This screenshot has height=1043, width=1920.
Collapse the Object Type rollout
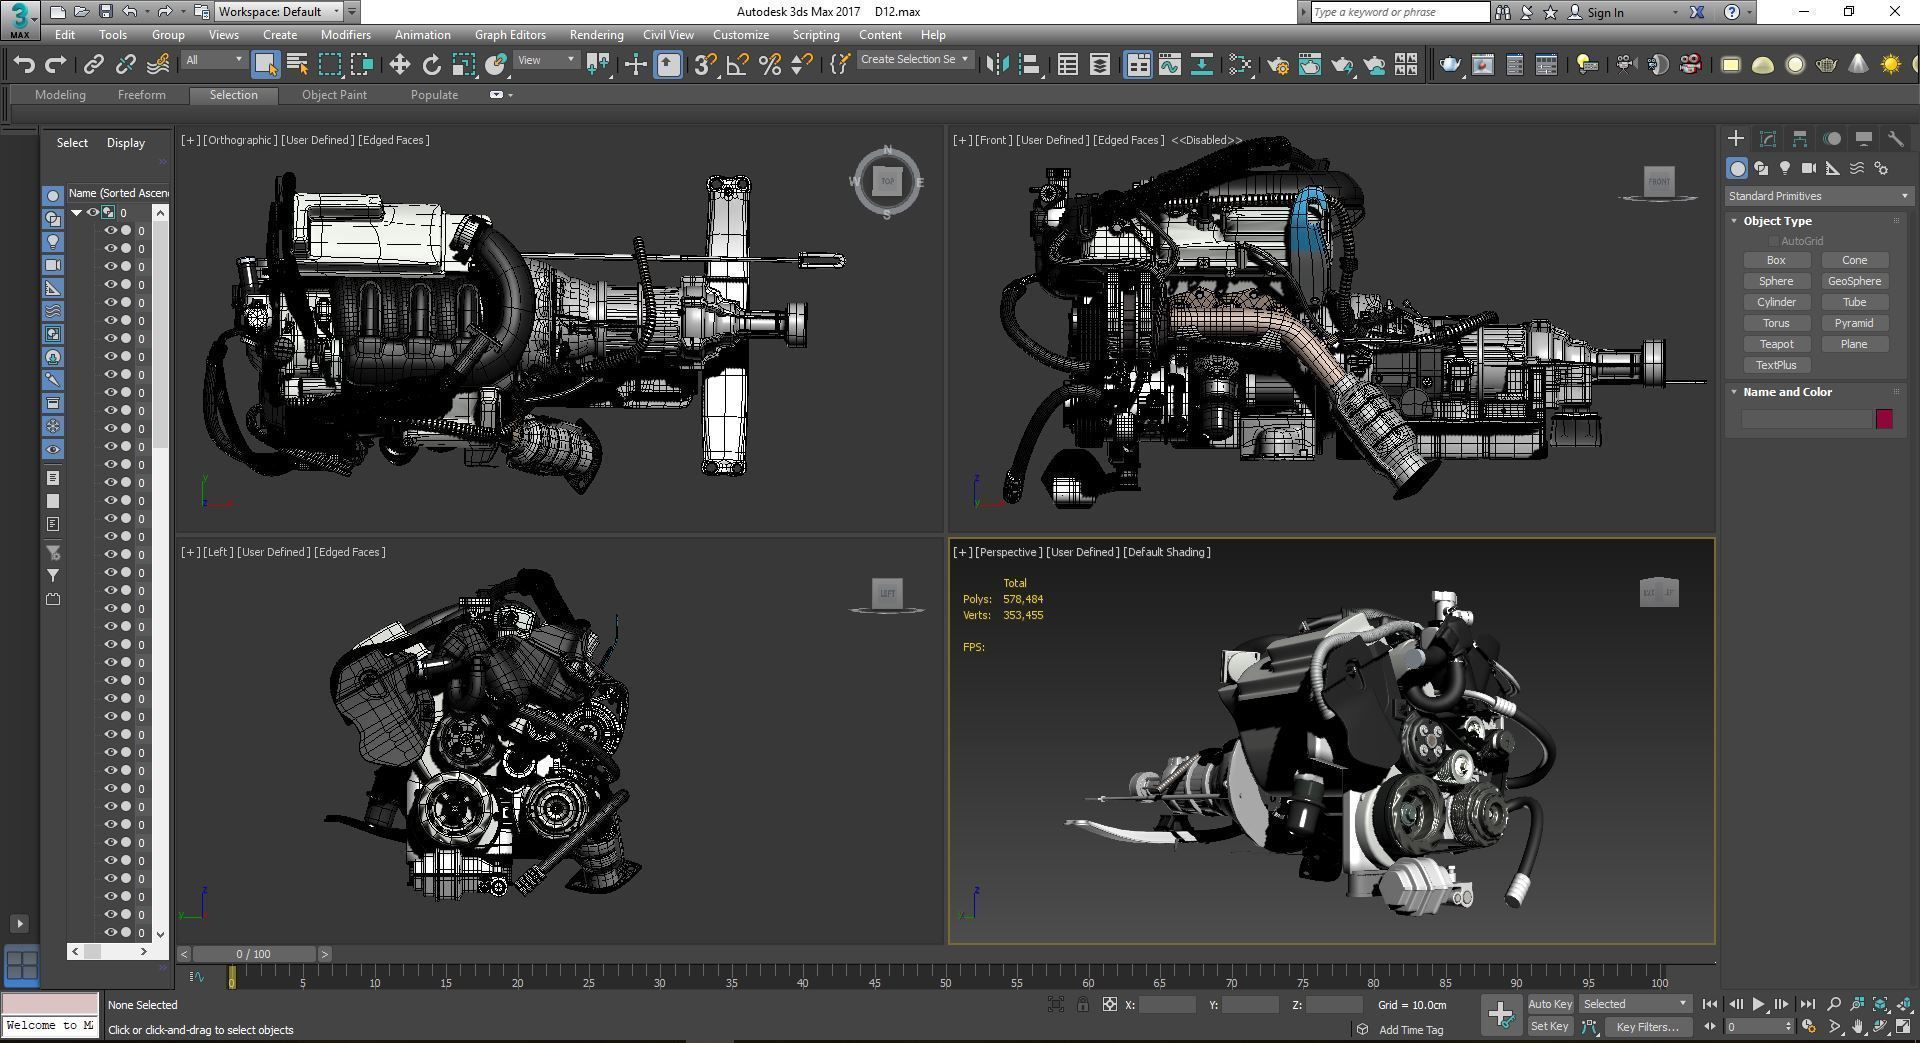(x=1735, y=221)
